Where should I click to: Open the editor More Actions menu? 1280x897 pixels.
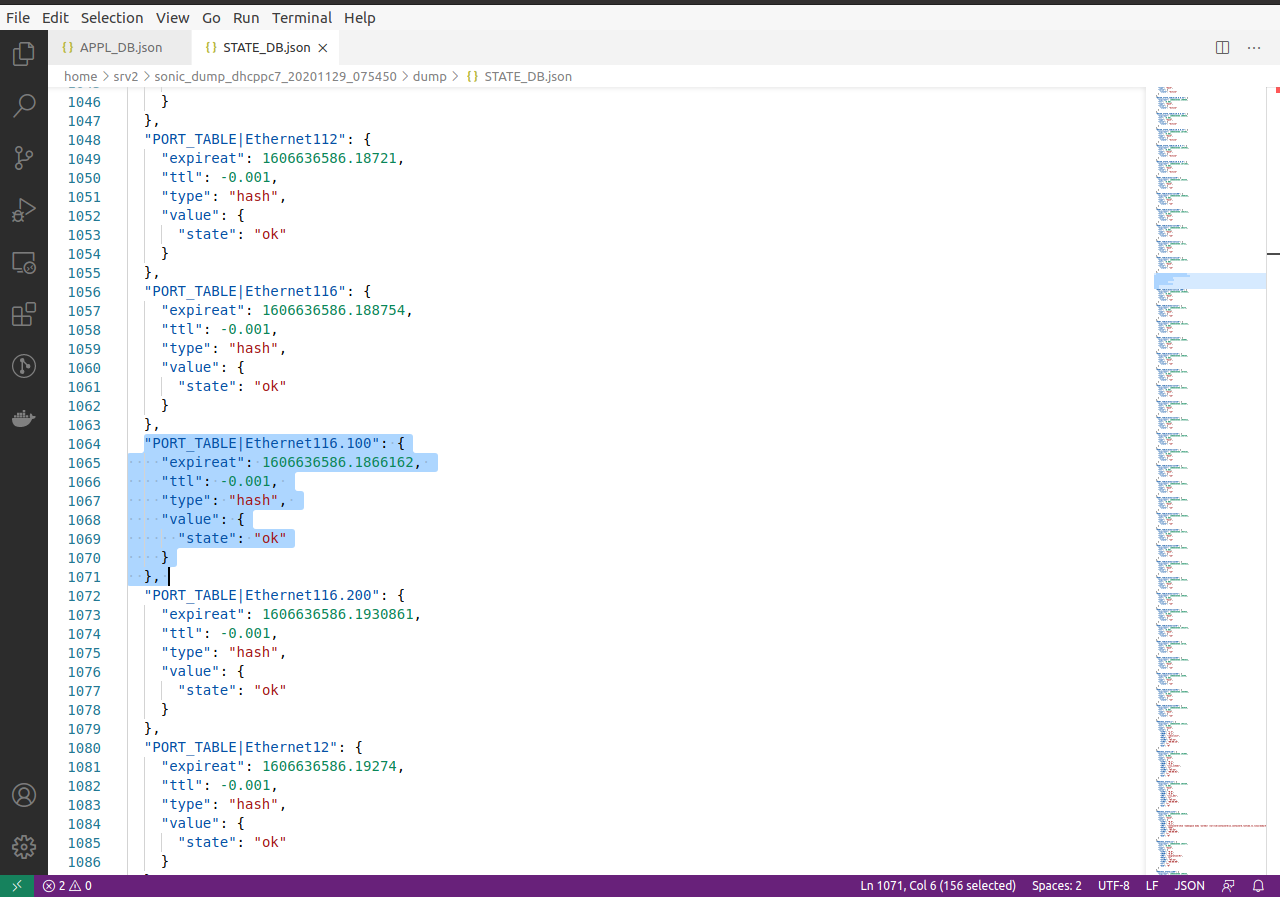[1254, 47]
